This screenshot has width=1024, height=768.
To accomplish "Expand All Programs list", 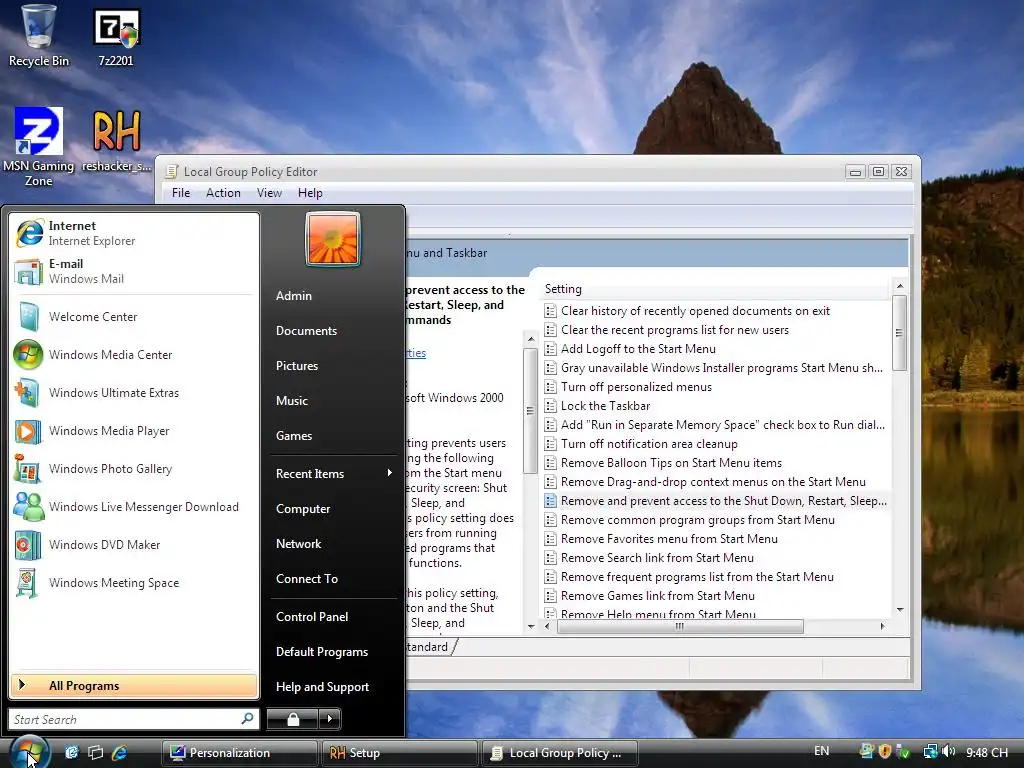I will pyautogui.click(x=134, y=686).
